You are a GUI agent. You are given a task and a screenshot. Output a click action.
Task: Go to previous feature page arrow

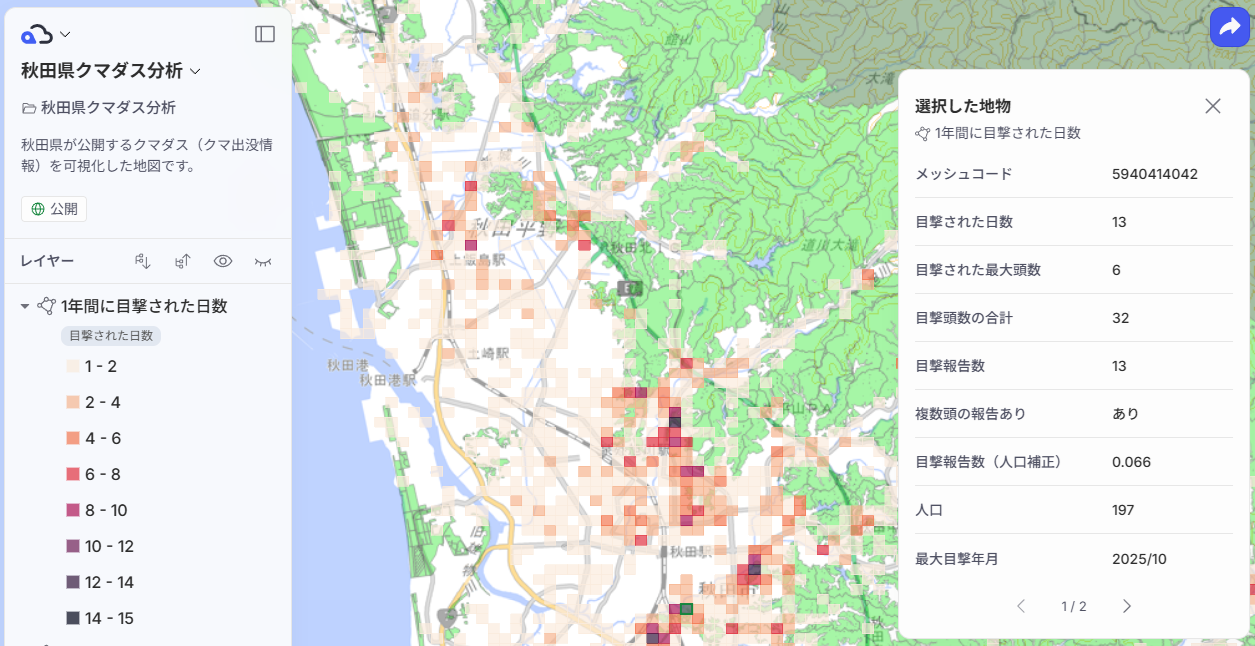pyautogui.click(x=1021, y=606)
